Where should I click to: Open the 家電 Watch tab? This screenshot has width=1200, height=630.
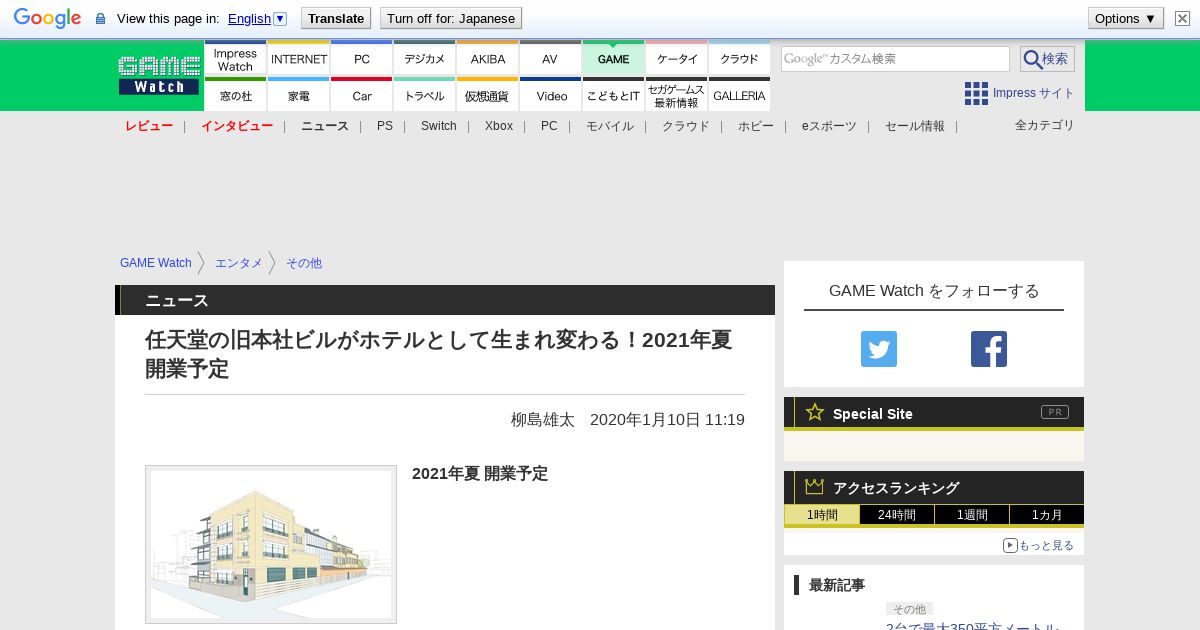299,95
